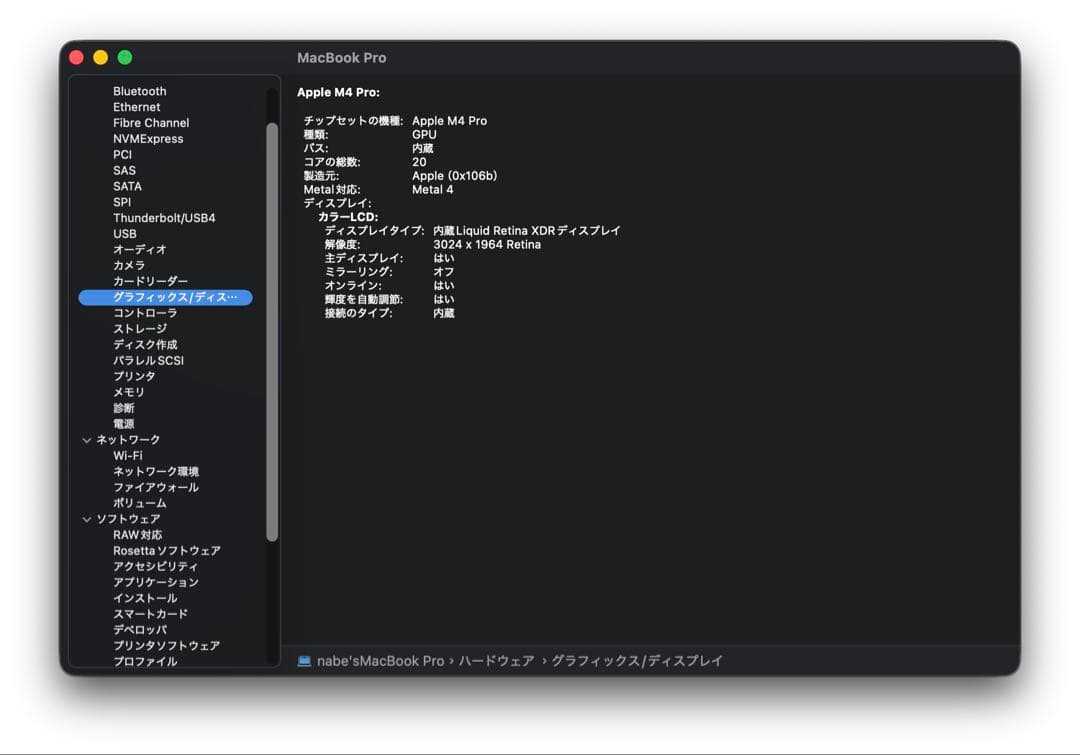
Task: Click the sidebar vertical scrollbar thumb
Action: pyautogui.click(x=272, y=332)
